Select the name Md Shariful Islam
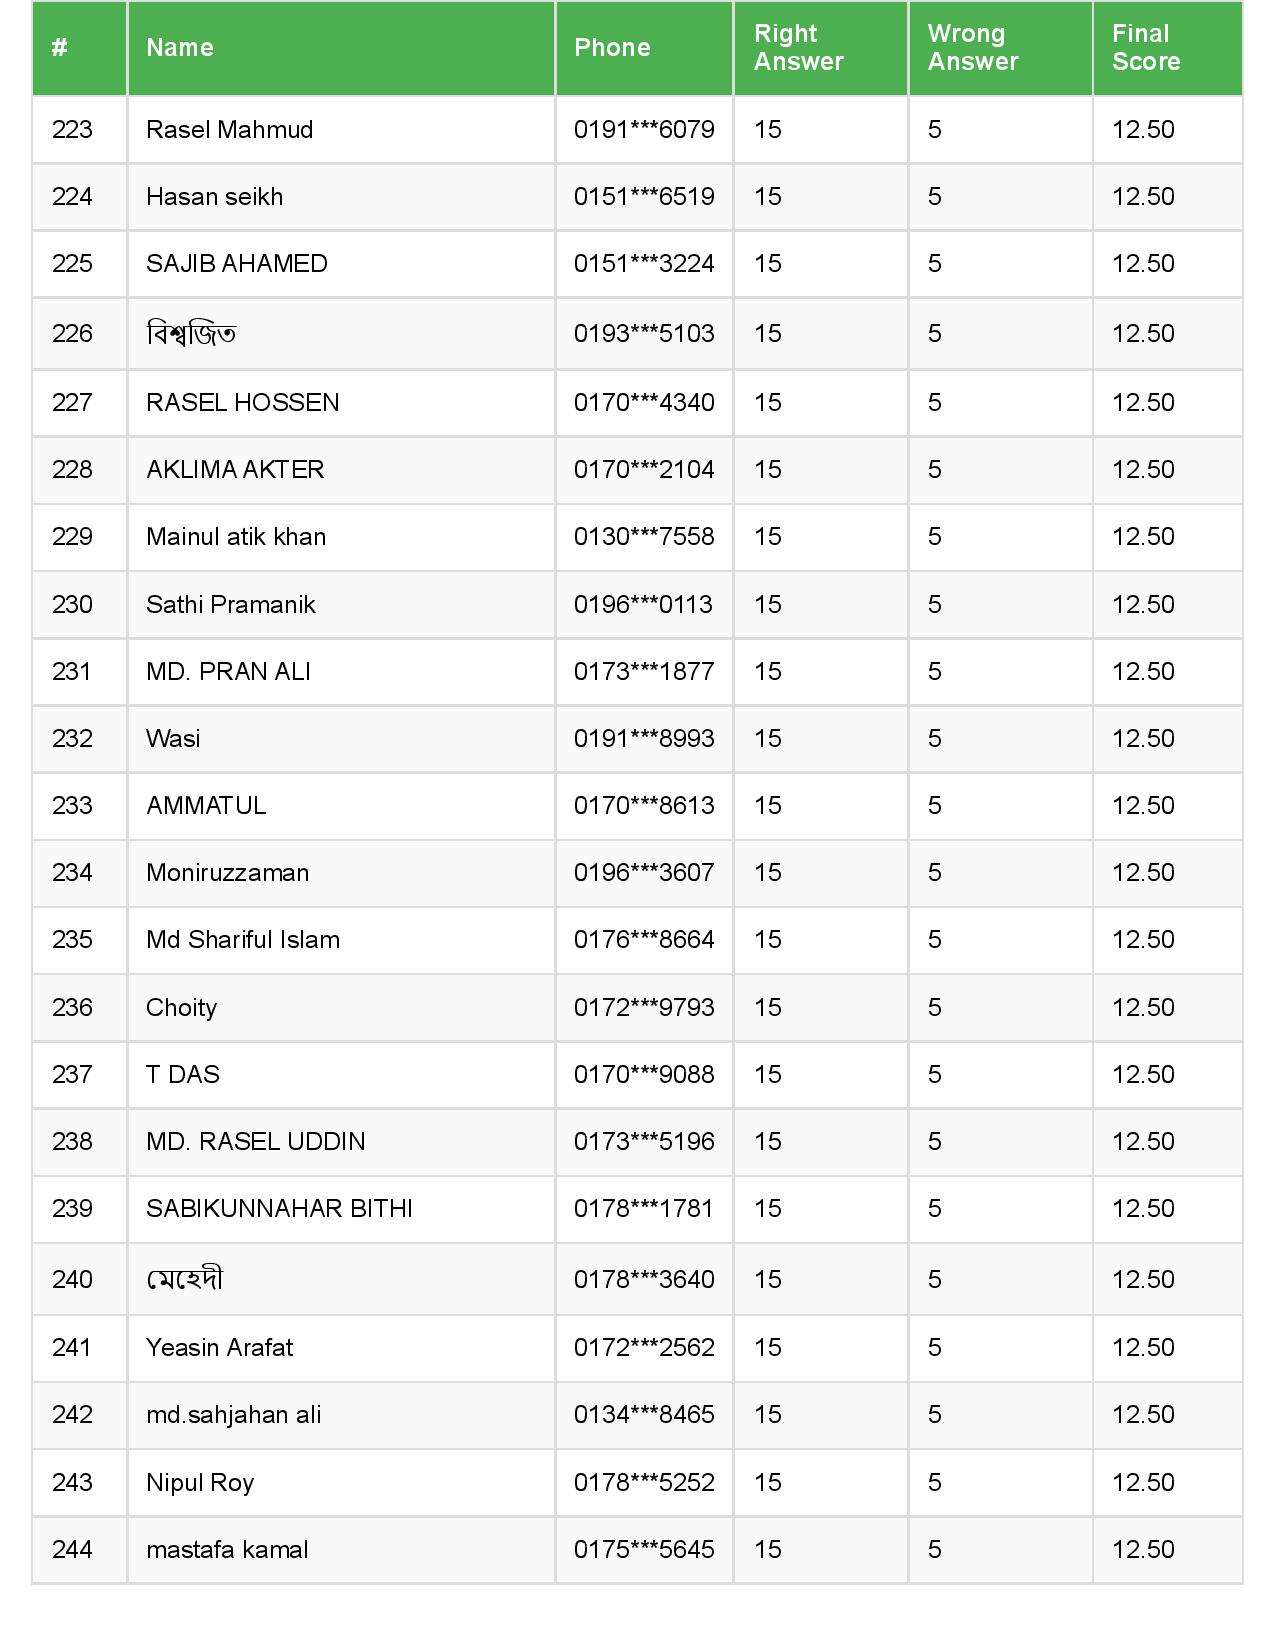The width and height of the screenshot is (1275, 1650). pyautogui.click(x=243, y=940)
